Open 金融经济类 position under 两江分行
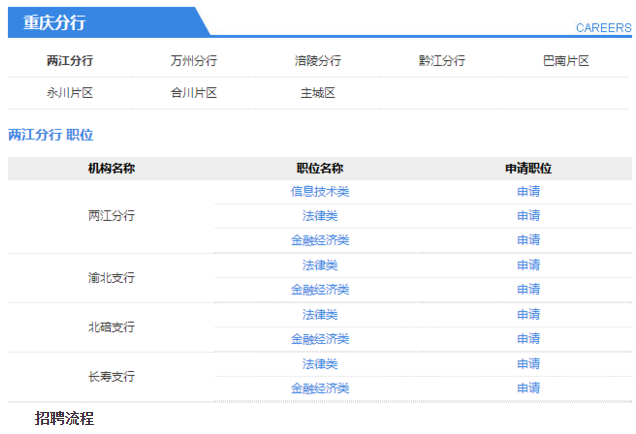Viewport: 636px width, 434px height. tap(320, 240)
